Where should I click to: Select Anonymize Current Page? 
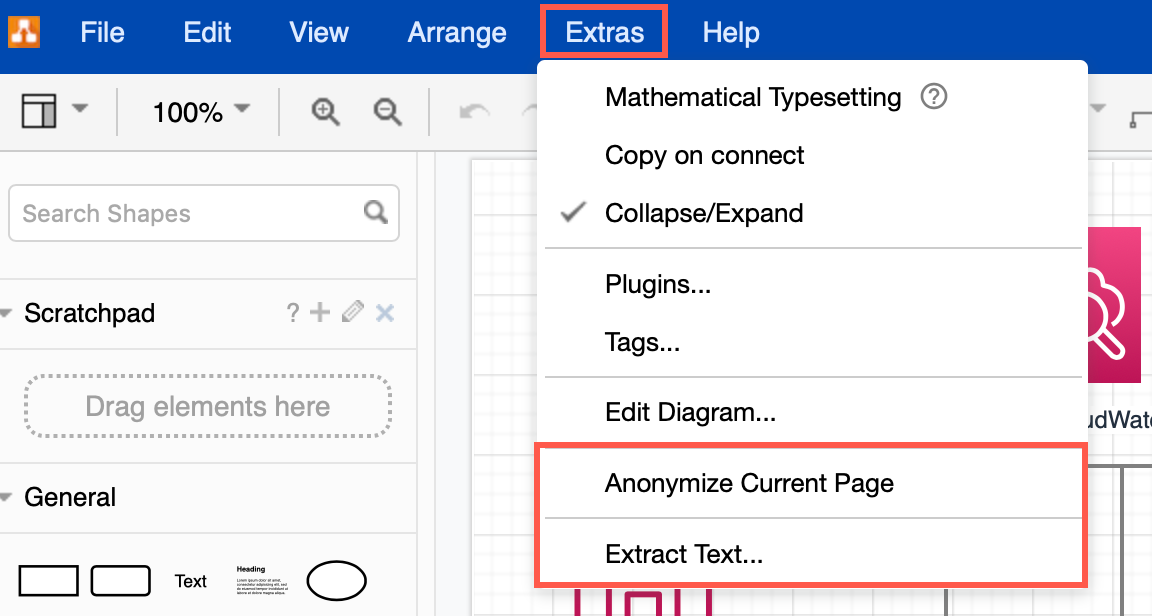[748, 483]
